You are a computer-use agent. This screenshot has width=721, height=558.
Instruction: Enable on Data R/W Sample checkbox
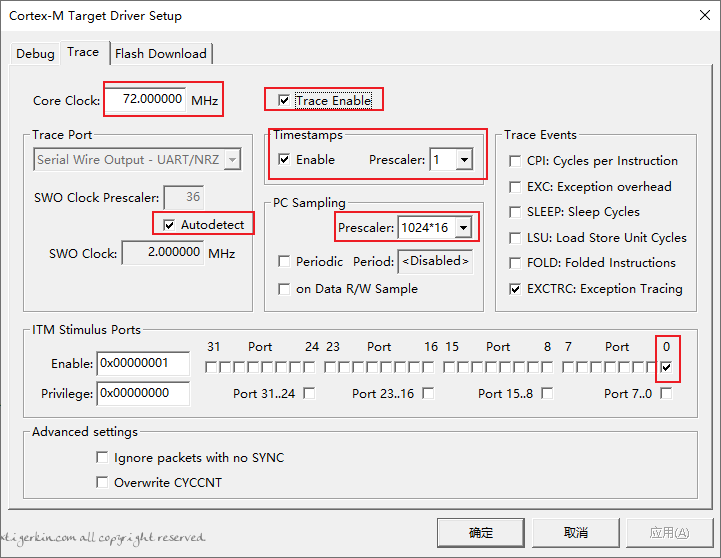(284, 289)
